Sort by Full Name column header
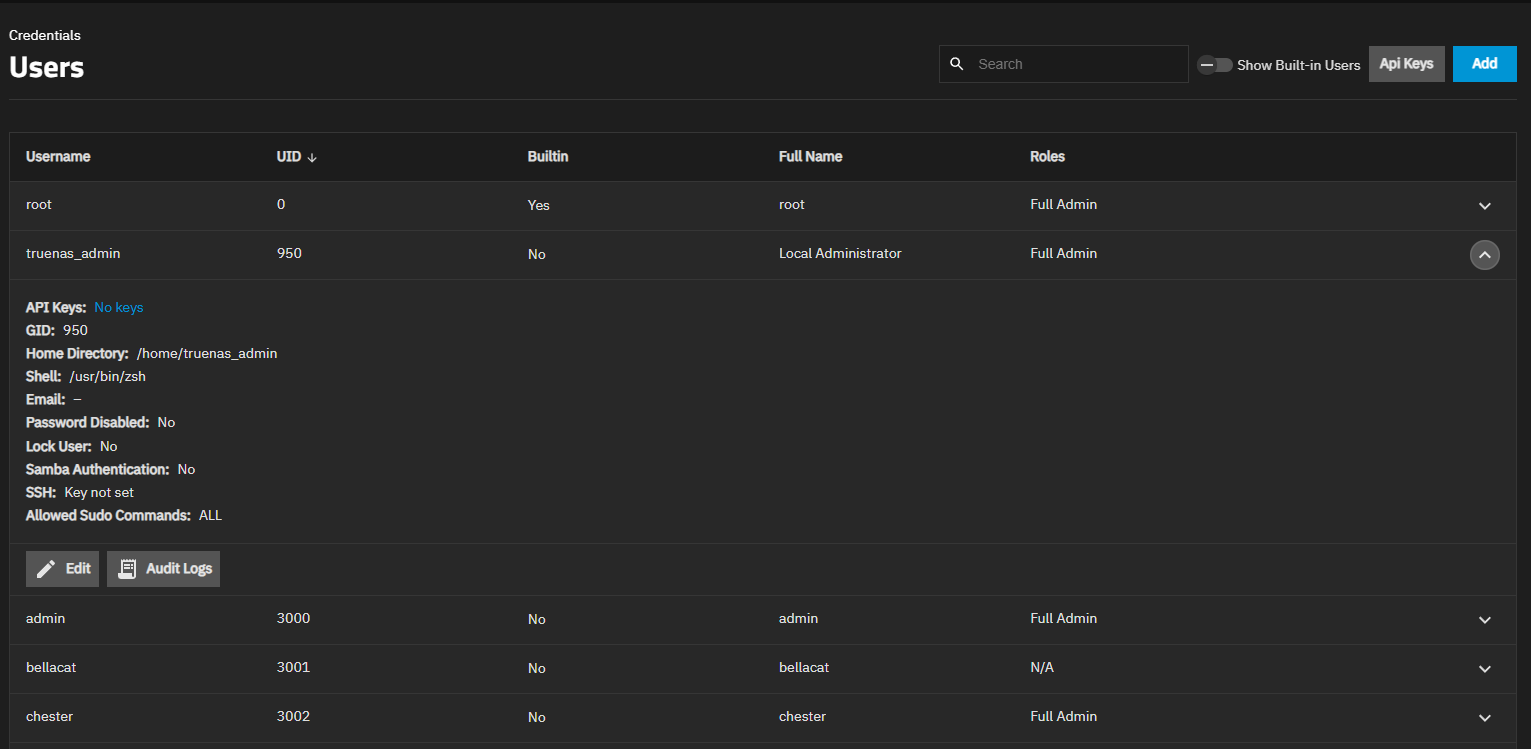Image resolution: width=1531 pixels, height=749 pixels. (x=810, y=157)
